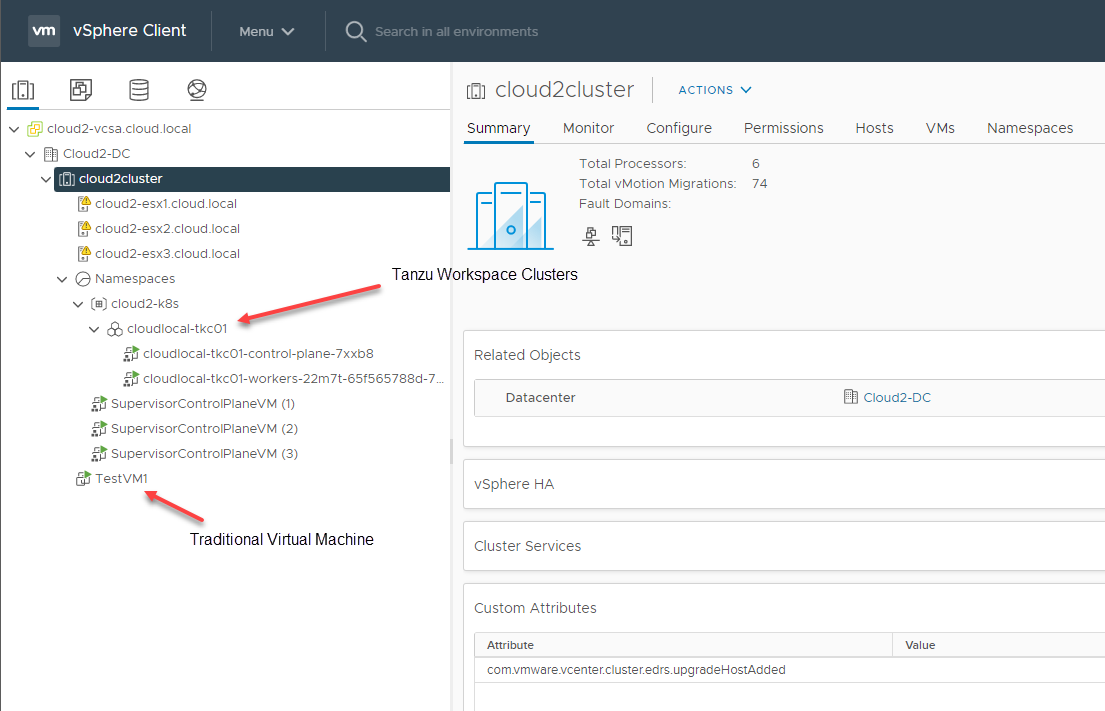Select cloud2-esx2.cloud.local host
1105x711 pixels.
click(167, 228)
